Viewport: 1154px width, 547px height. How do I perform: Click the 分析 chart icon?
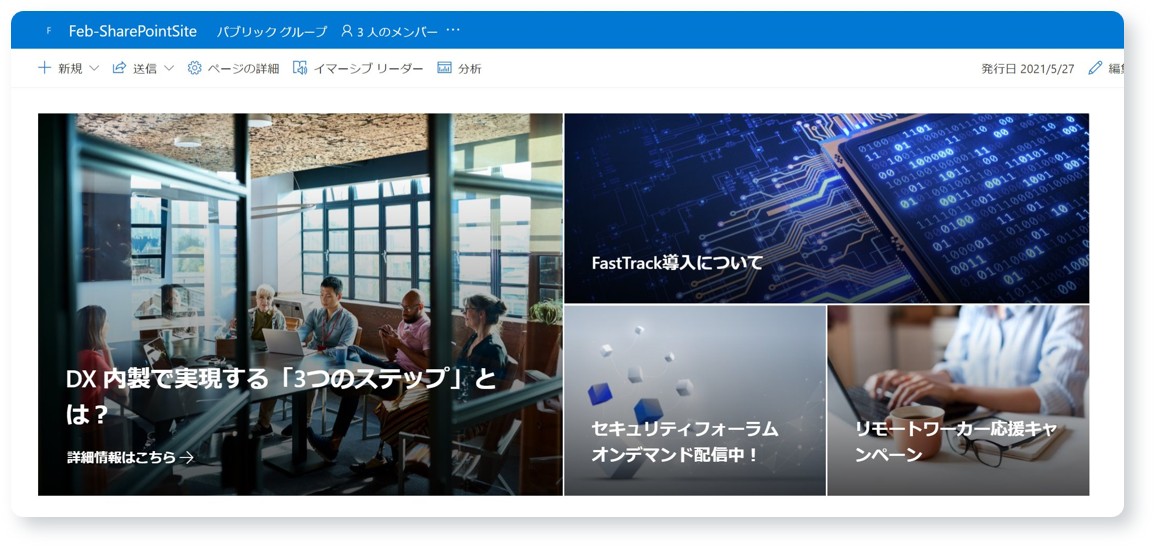pos(444,68)
